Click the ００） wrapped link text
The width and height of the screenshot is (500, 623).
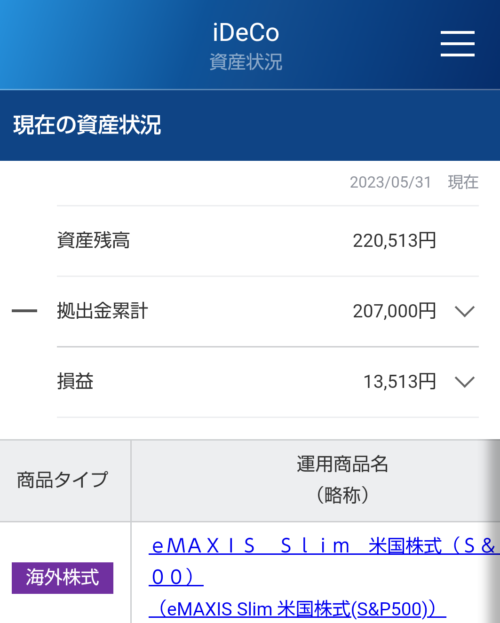tap(176, 577)
